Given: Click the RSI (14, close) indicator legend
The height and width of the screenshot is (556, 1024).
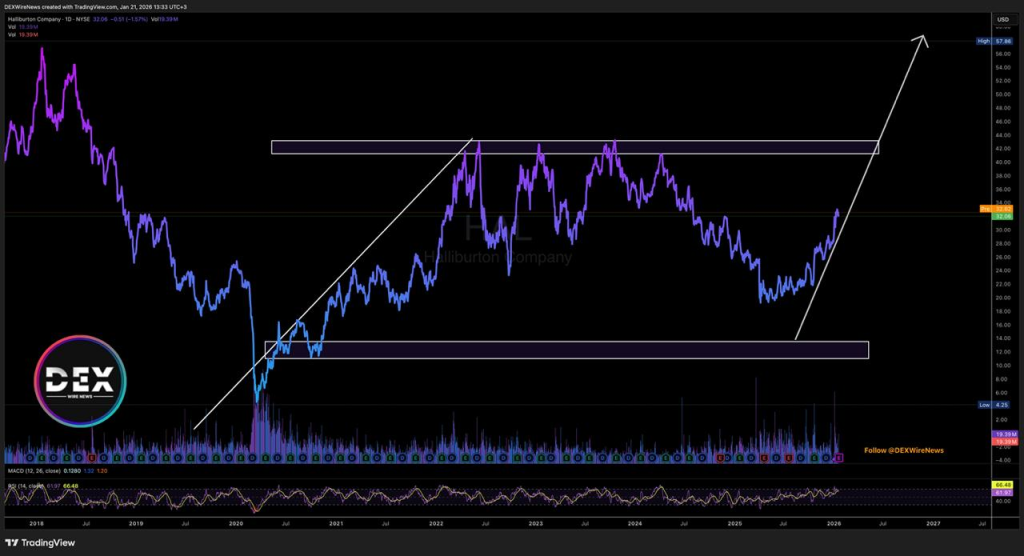Looking at the screenshot, I should point(24,485).
